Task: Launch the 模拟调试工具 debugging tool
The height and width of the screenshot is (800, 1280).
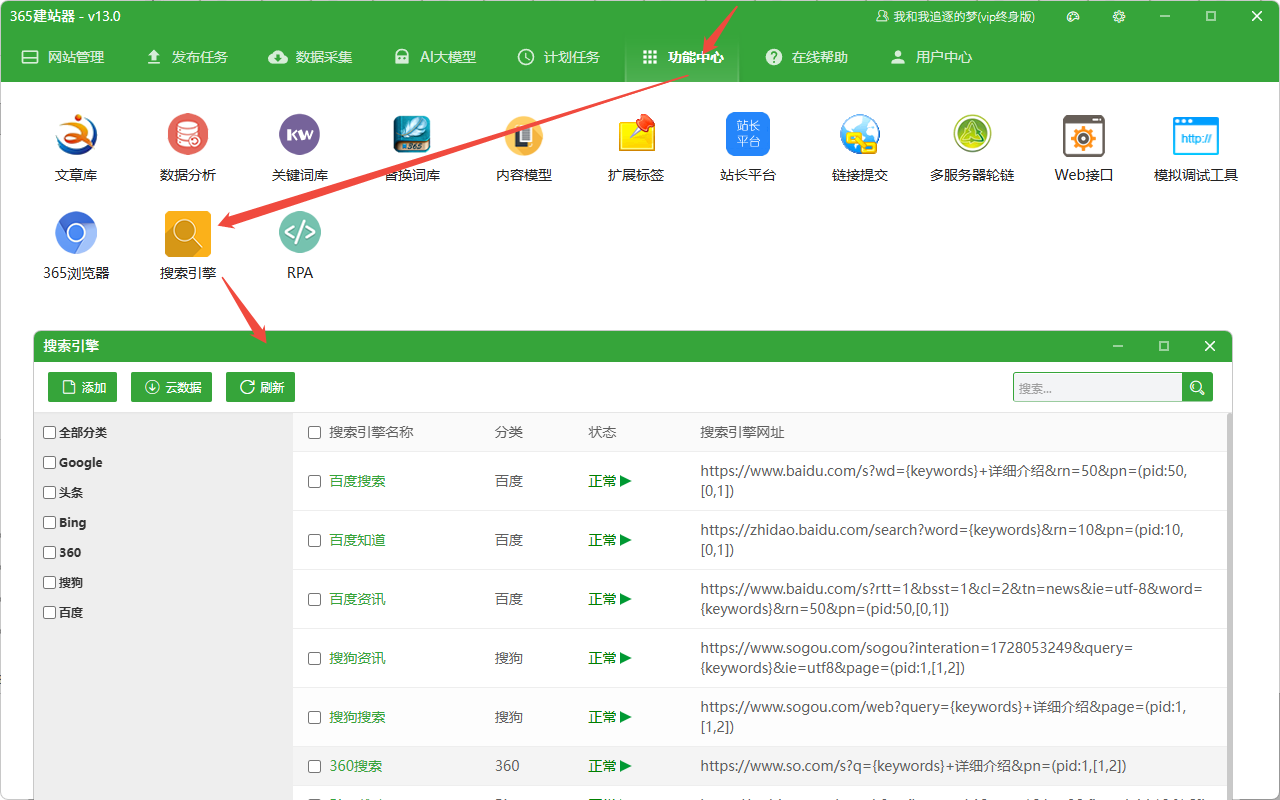Action: [1196, 148]
